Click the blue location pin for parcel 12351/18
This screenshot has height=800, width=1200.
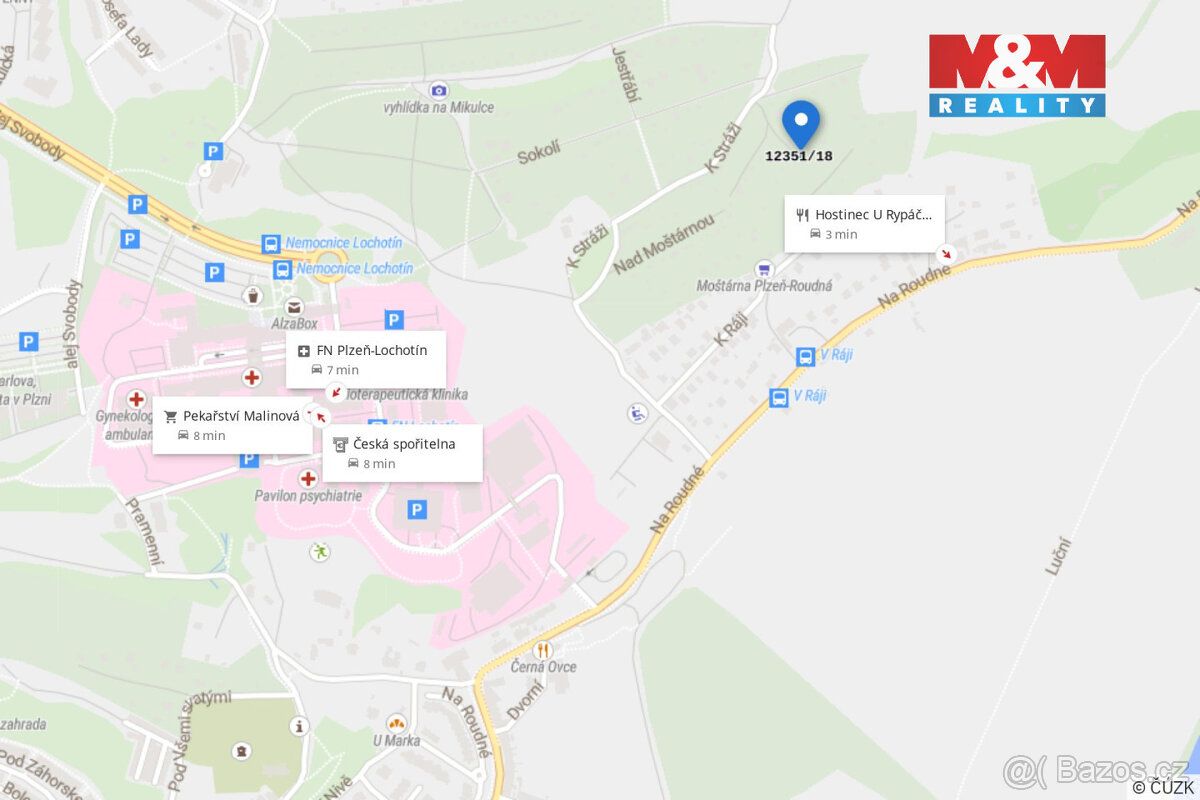pyautogui.click(x=800, y=124)
